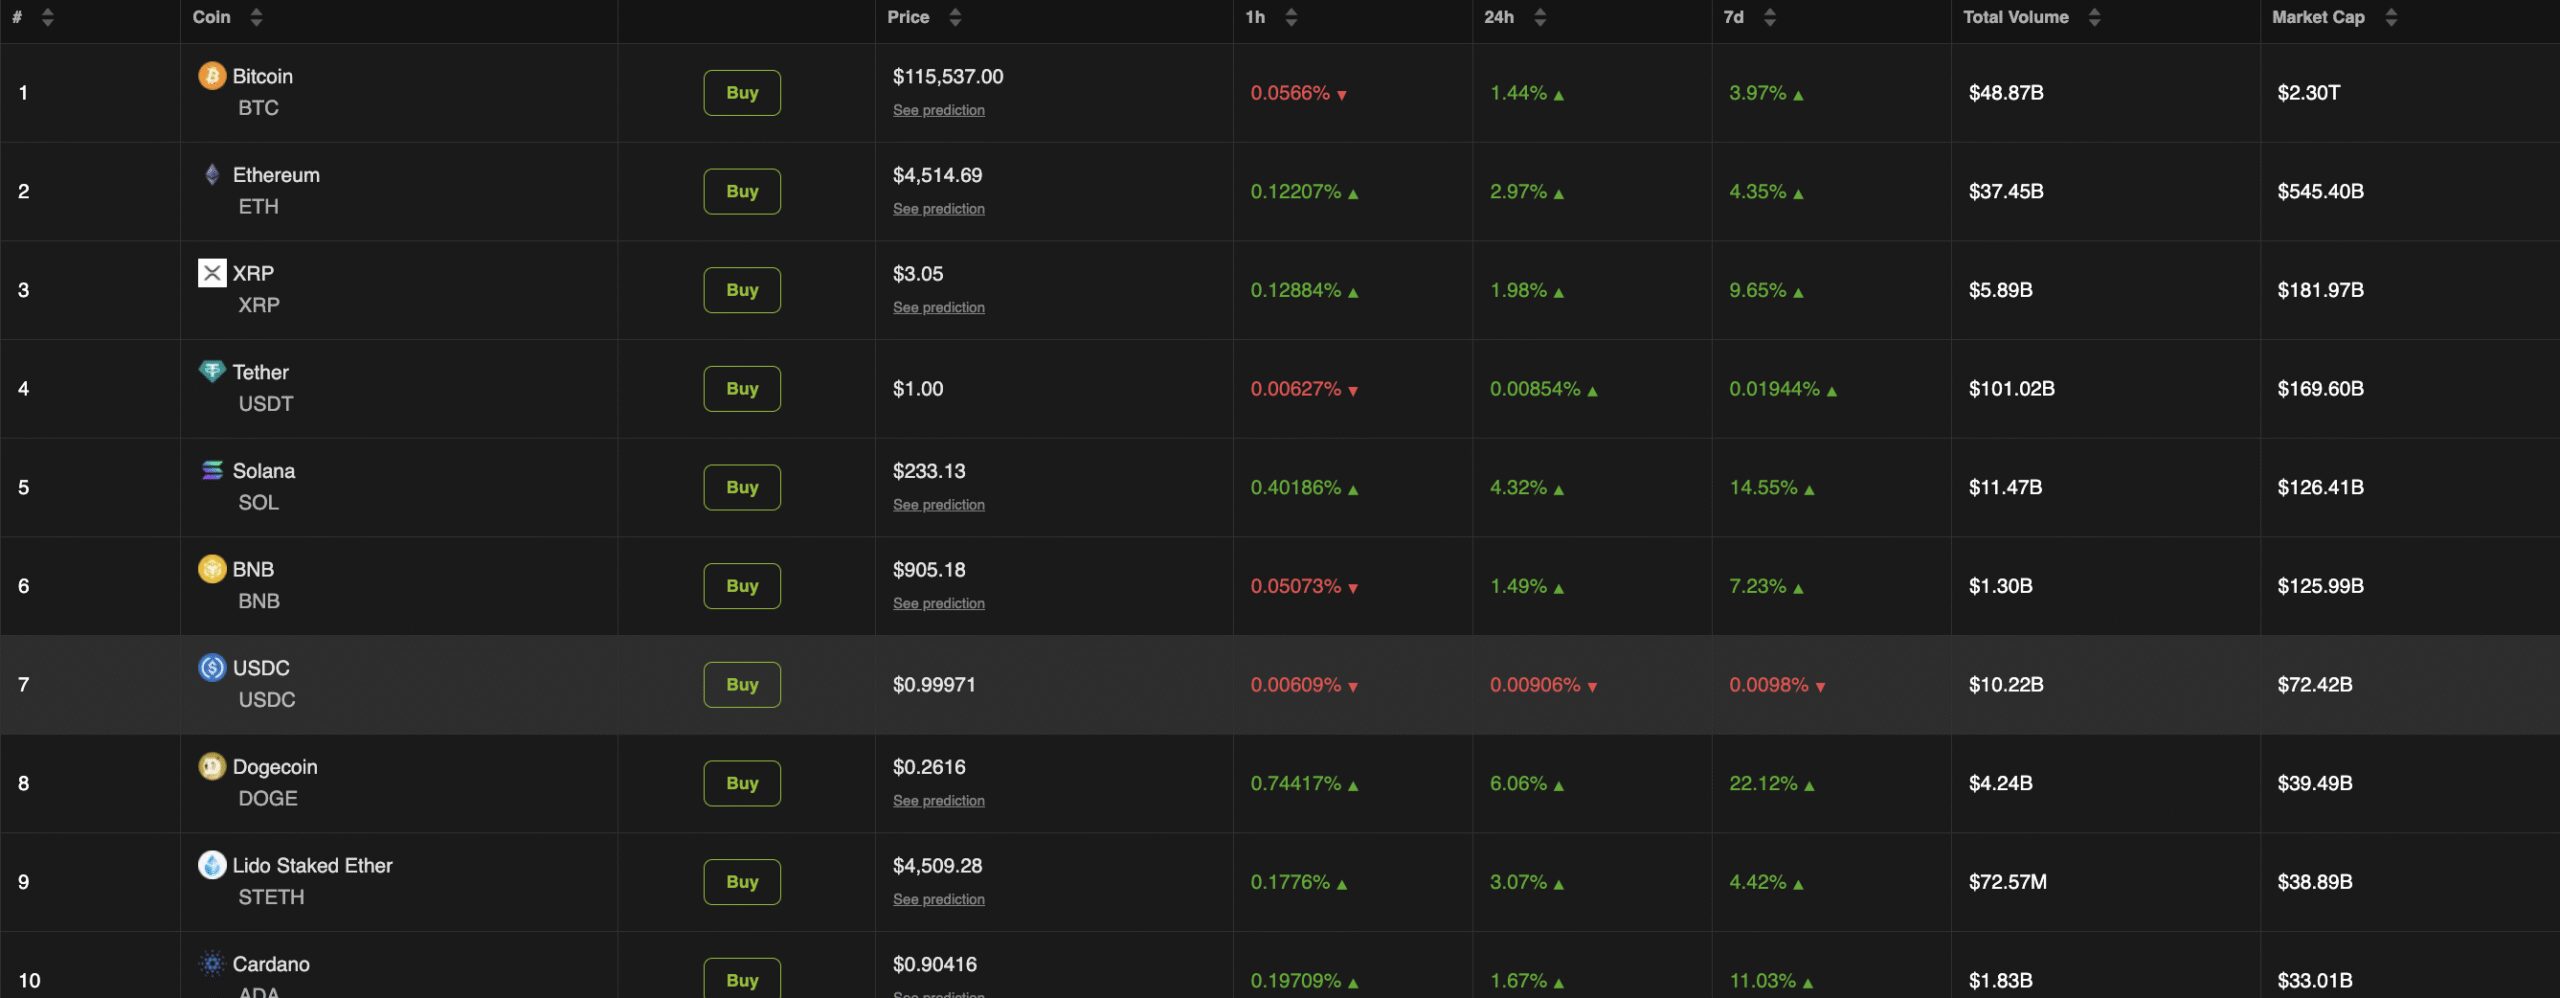This screenshot has height=998, width=2560.
Task: Click the Dogecoin logo icon
Action: click(212, 767)
